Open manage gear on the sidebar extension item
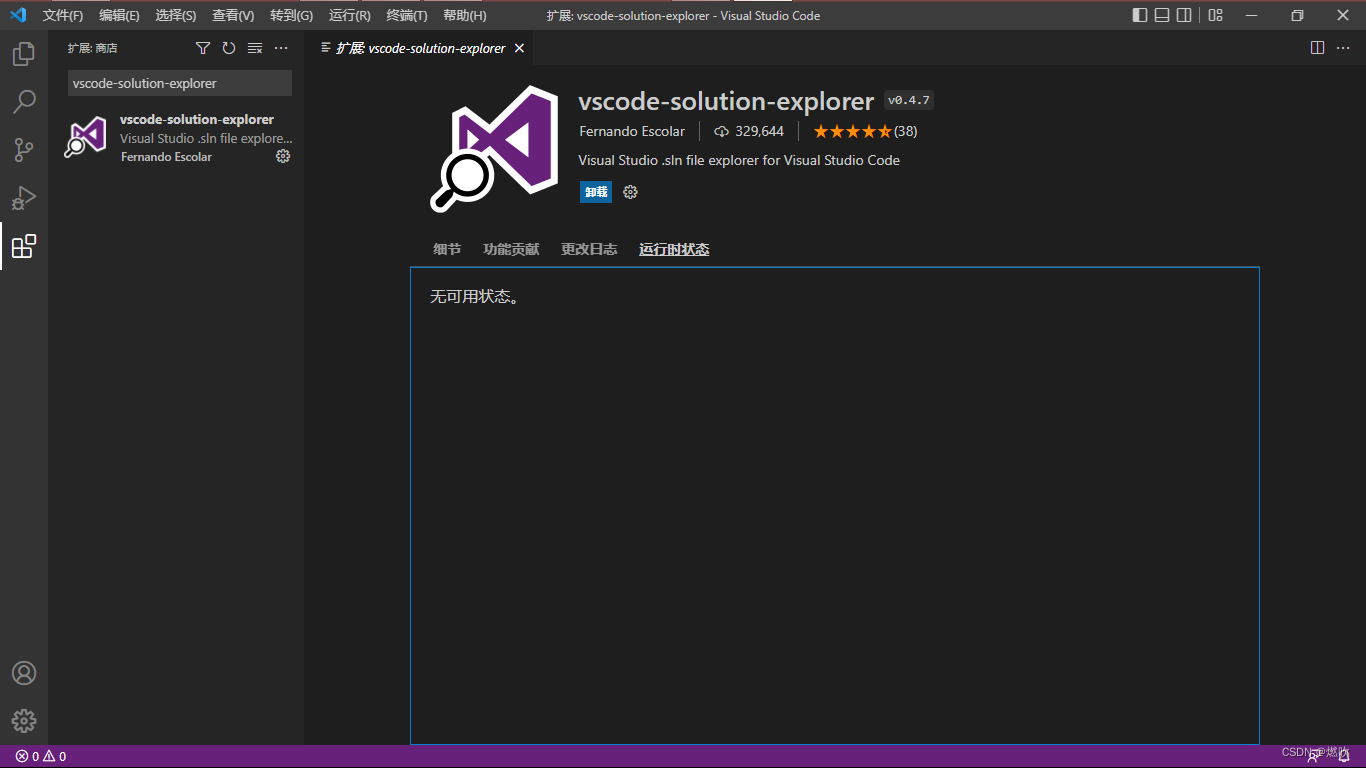1366x768 pixels. coord(283,156)
